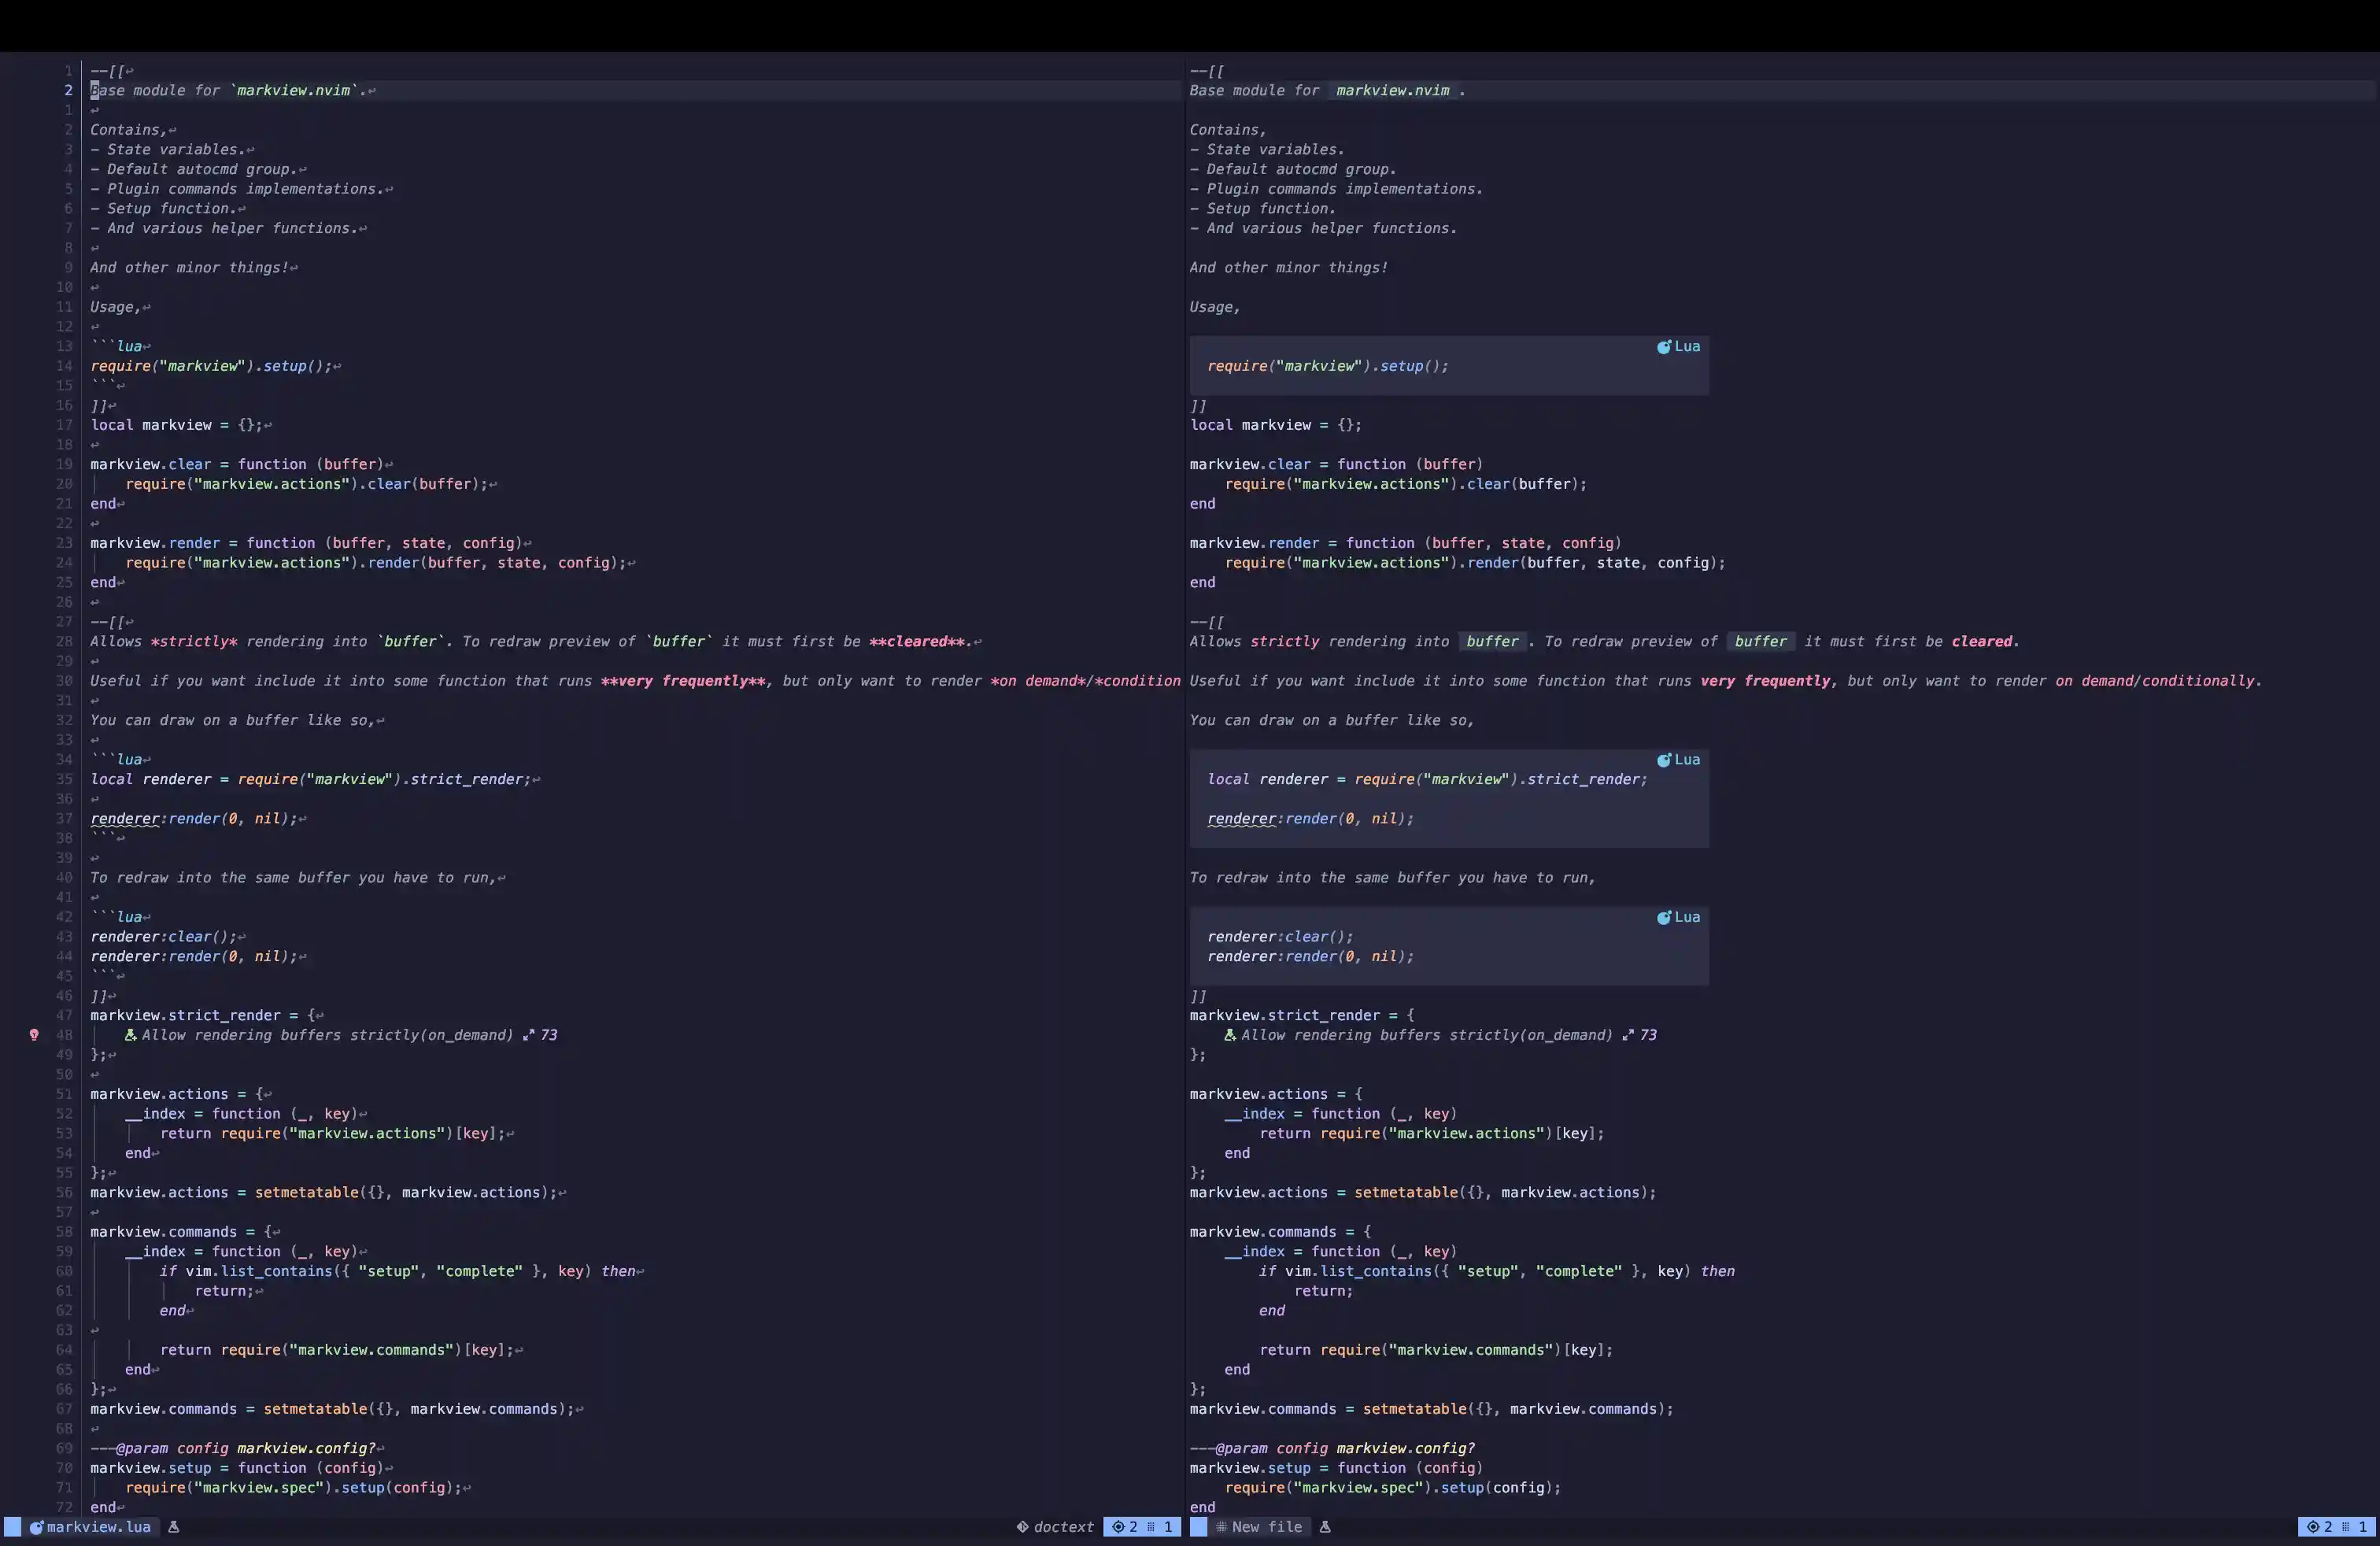
Task: Click the underlined renderer word in left pane
Action: point(125,819)
